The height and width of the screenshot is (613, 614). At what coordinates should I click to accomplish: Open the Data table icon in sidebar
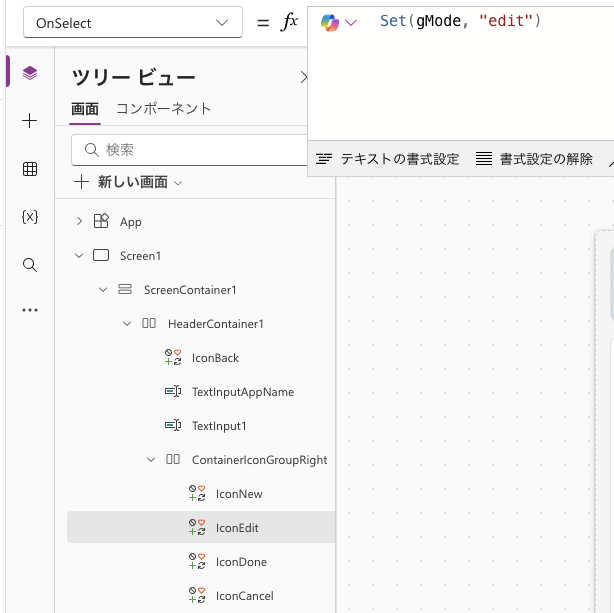click(30, 169)
